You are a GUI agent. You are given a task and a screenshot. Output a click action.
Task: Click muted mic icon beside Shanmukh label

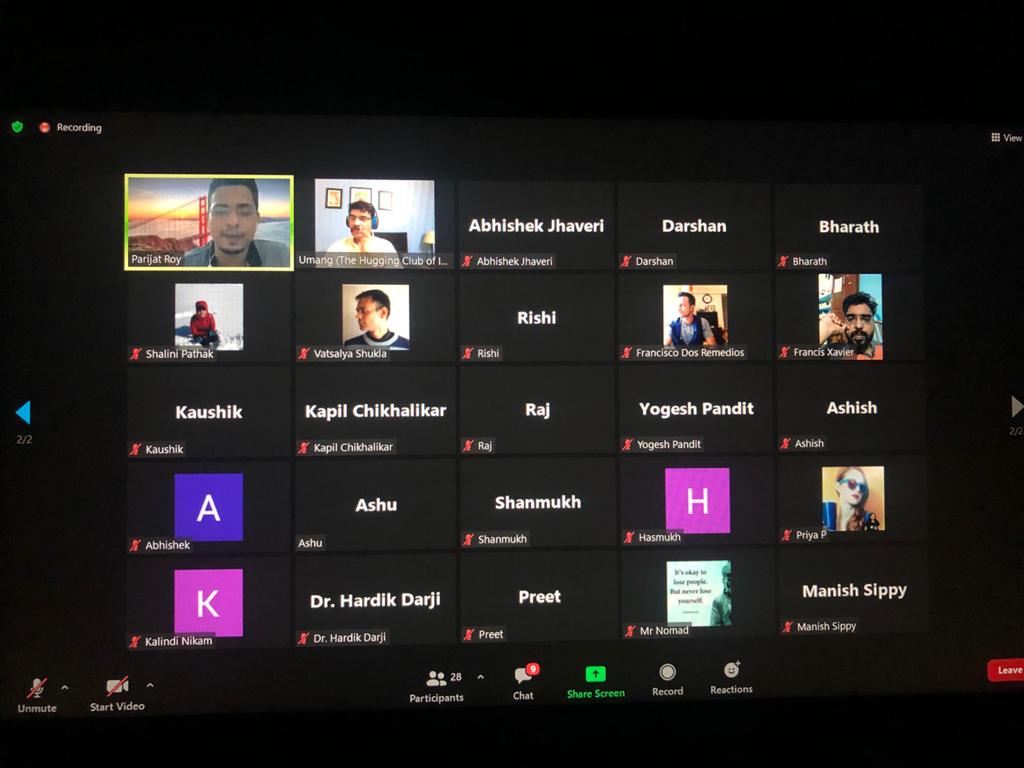pyautogui.click(x=469, y=539)
